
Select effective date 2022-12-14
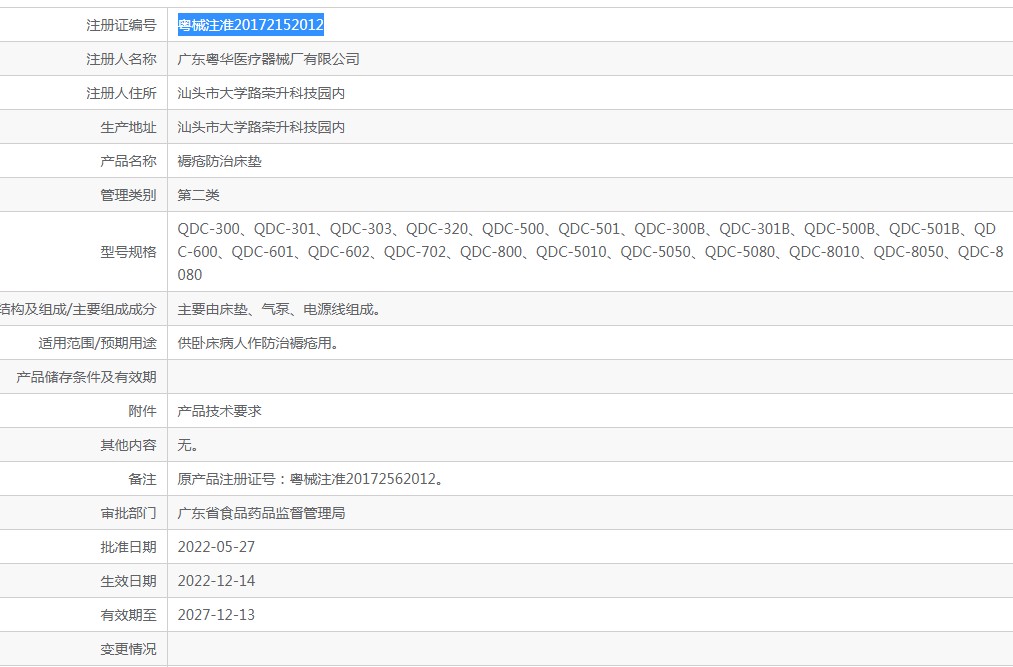[x=216, y=581]
